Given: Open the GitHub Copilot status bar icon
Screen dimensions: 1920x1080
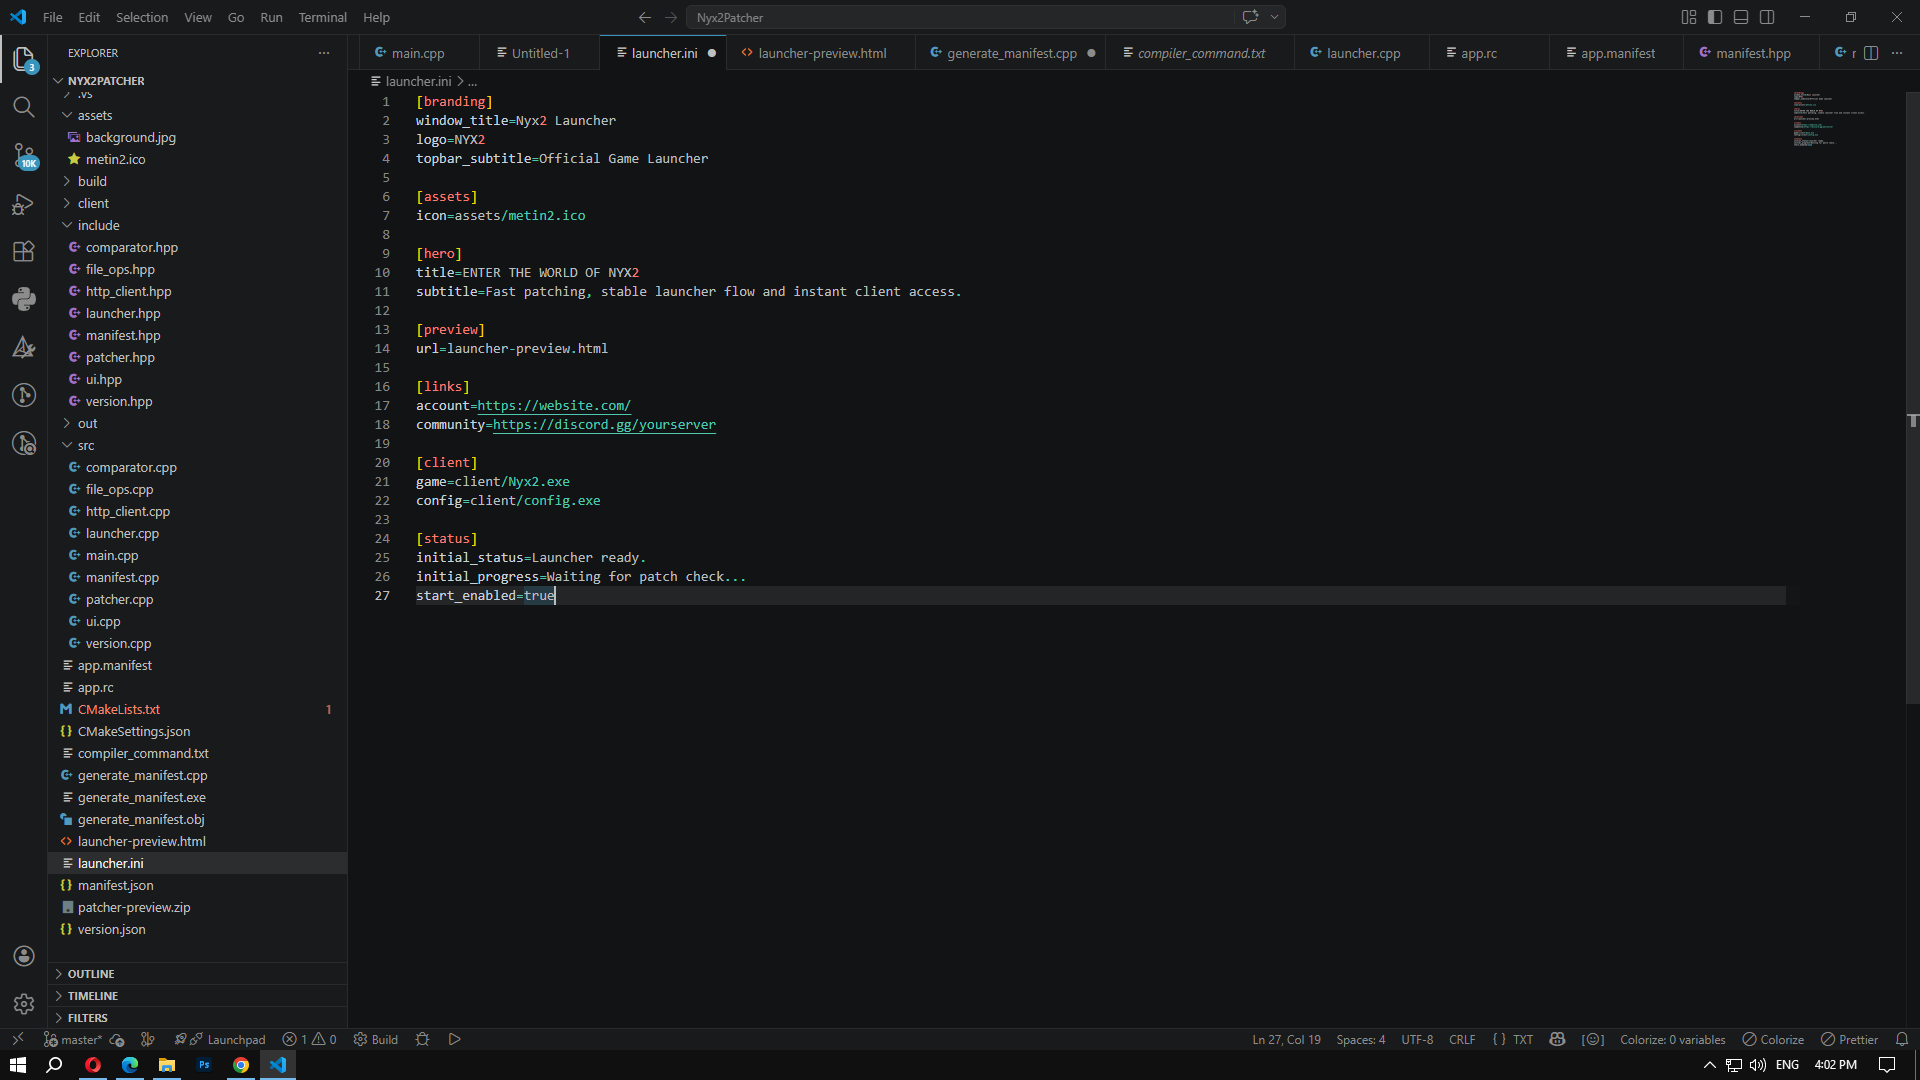Looking at the screenshot, I should [x=1556, y=1039].
